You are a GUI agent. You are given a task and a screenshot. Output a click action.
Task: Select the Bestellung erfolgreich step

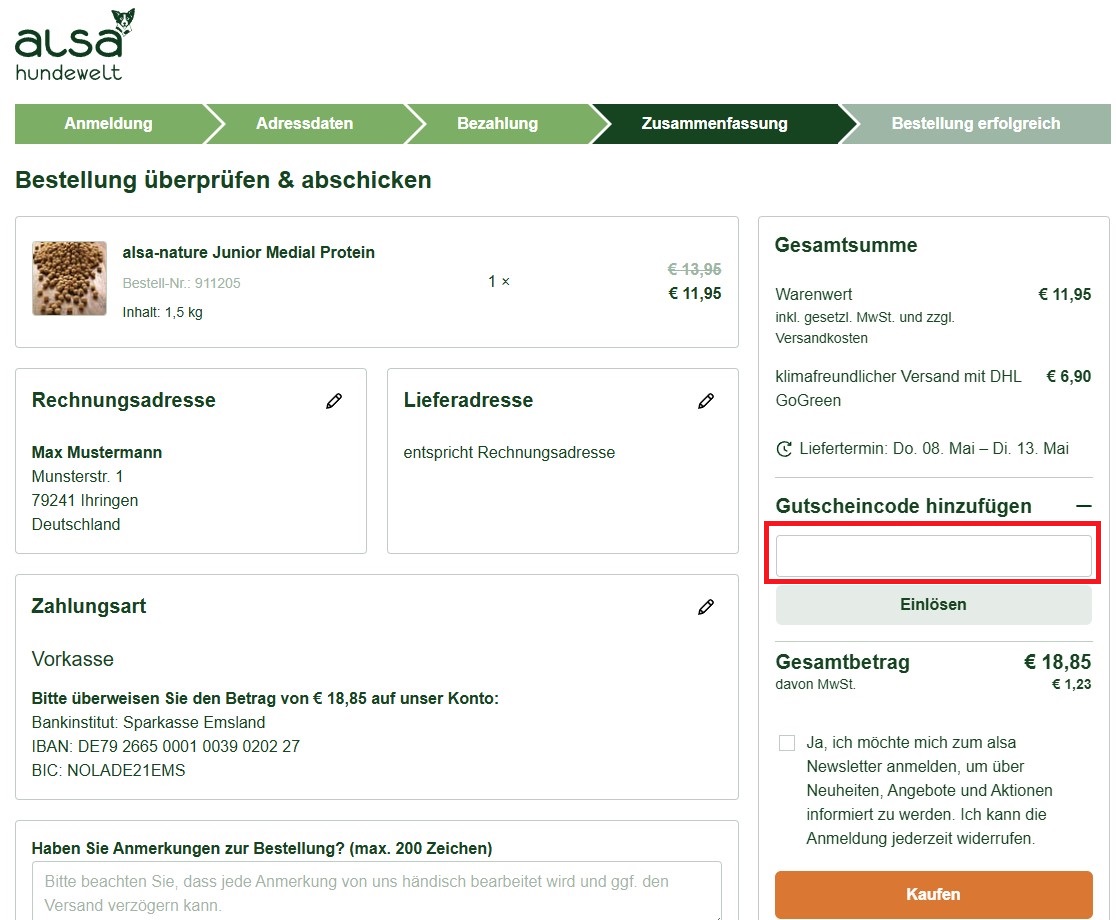coord(976,124)
